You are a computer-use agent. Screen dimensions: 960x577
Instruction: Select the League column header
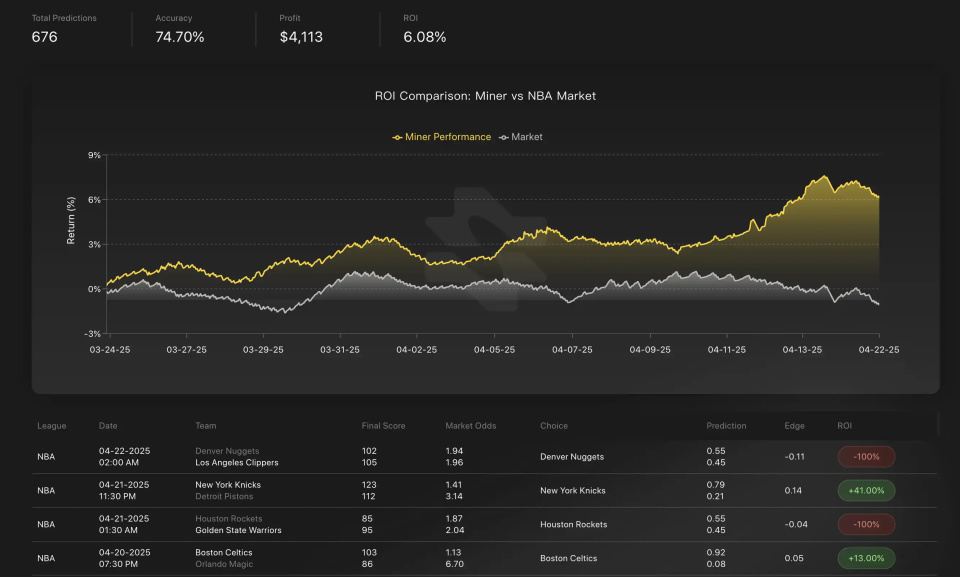pyautogui.click(x=52, y=426)
